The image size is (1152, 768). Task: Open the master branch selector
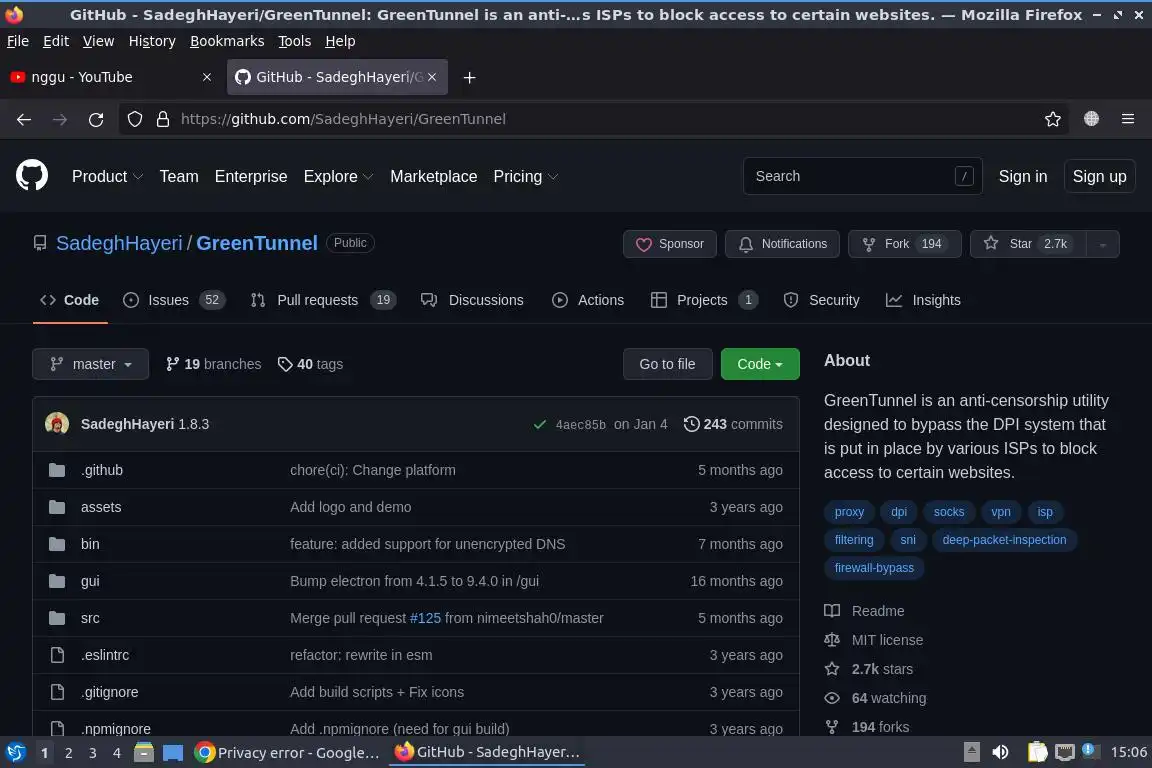click(x=90, y=364)
